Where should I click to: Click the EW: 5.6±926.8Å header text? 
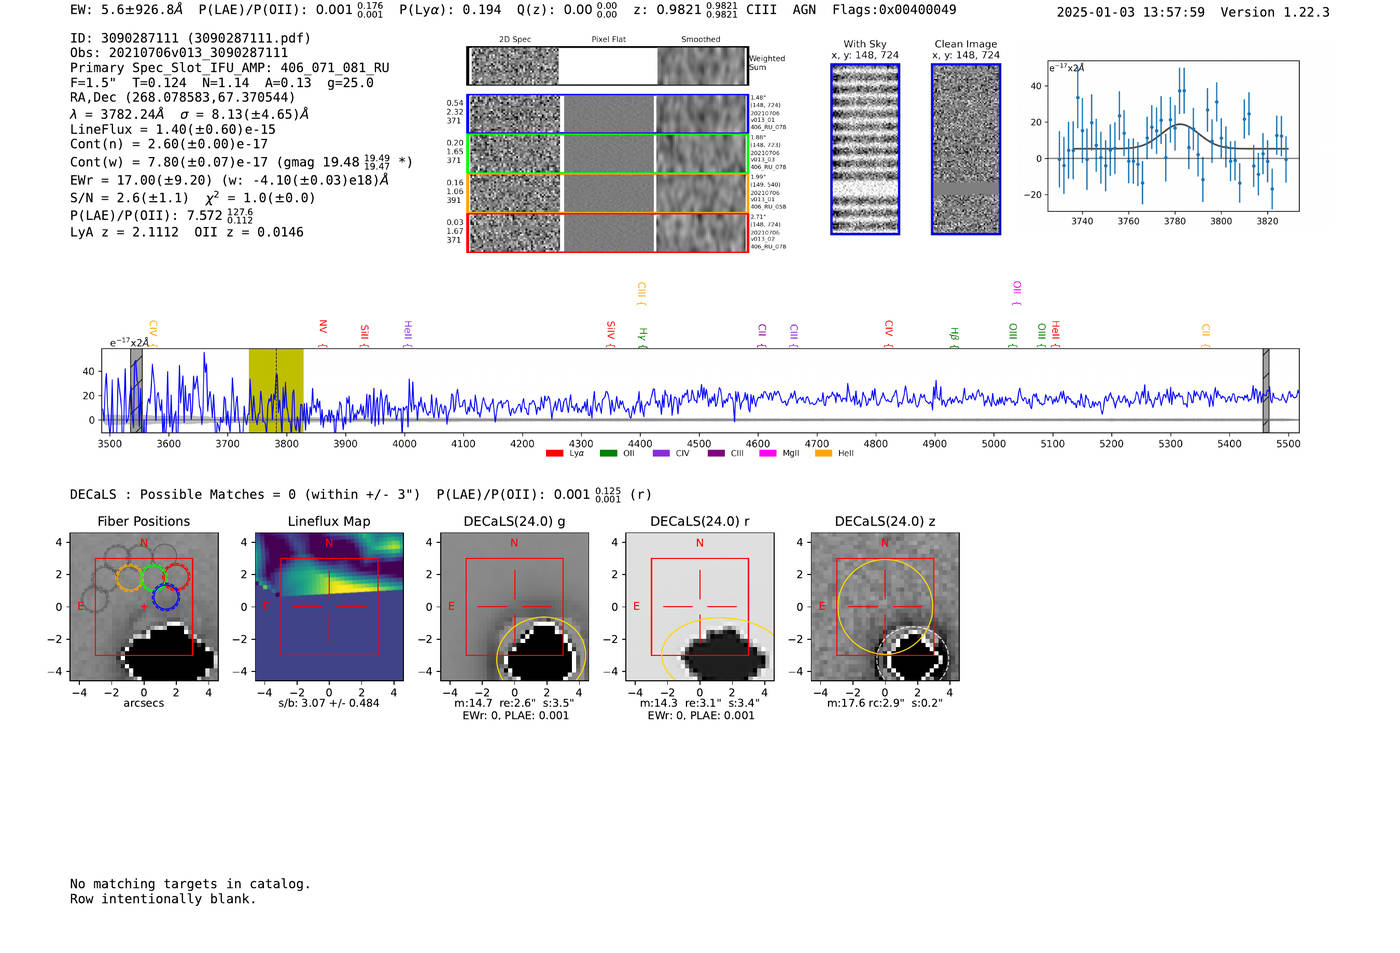coord(127,10)
